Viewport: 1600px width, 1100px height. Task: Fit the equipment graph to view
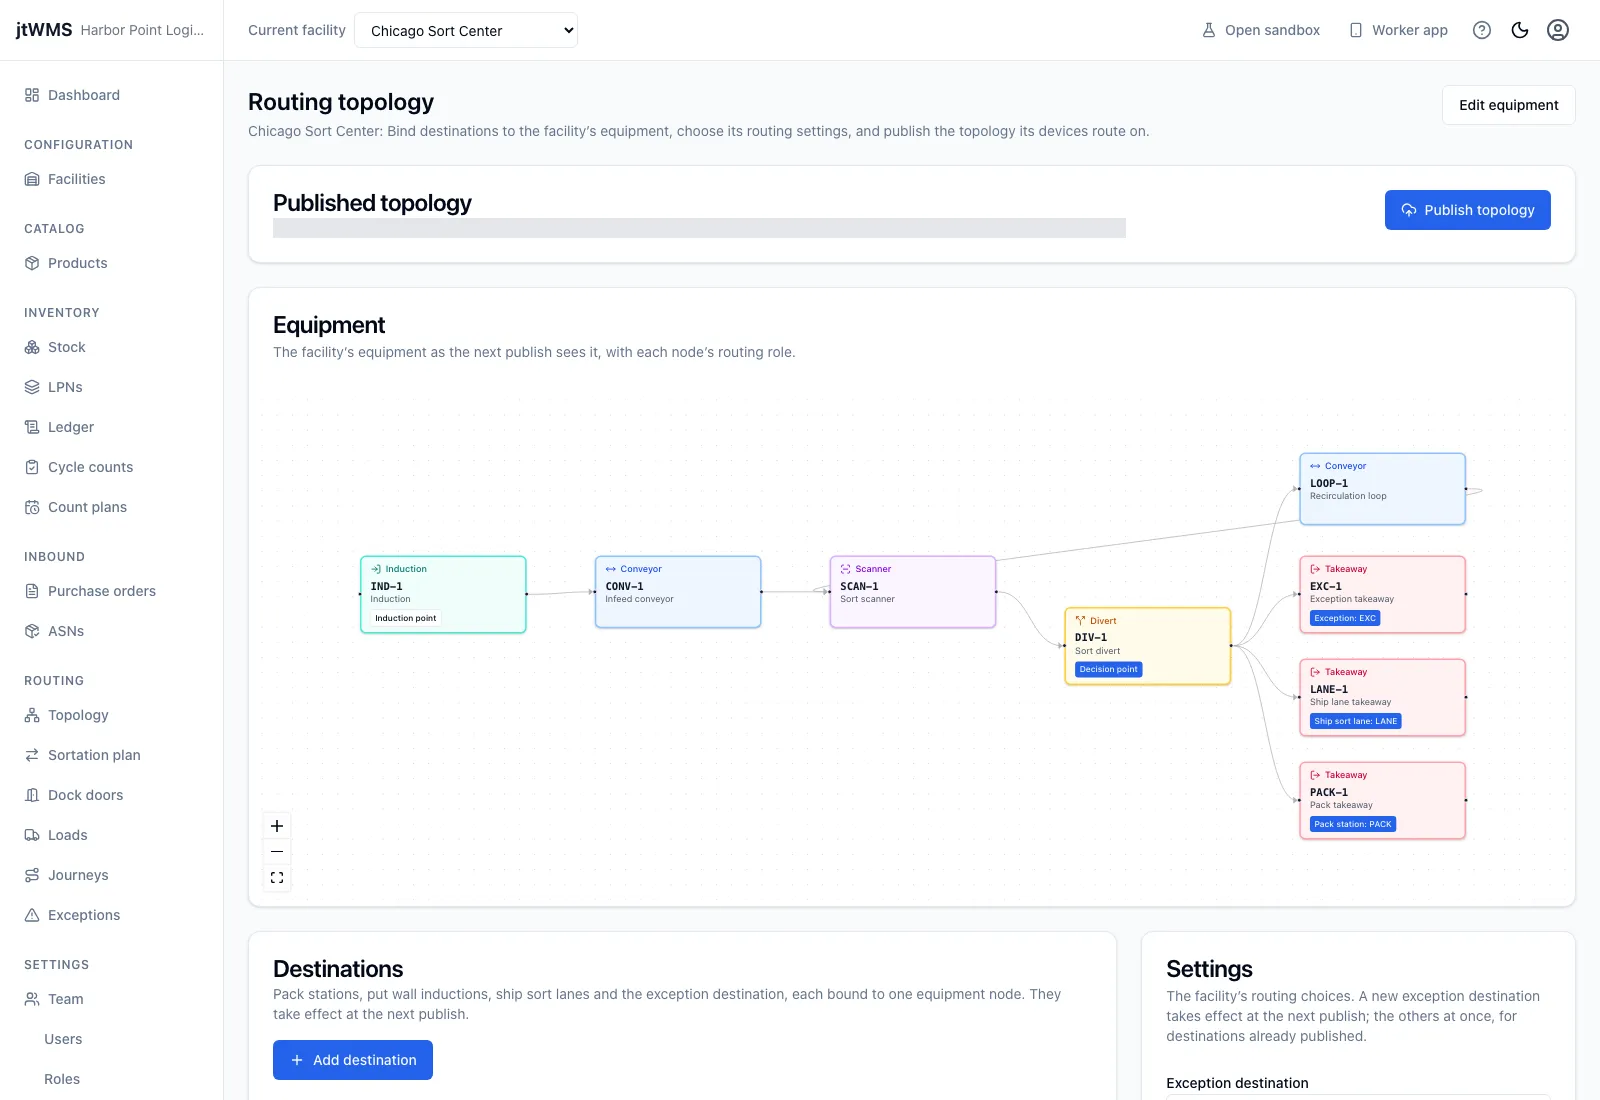pyautogui.click(x=277, y=878)
